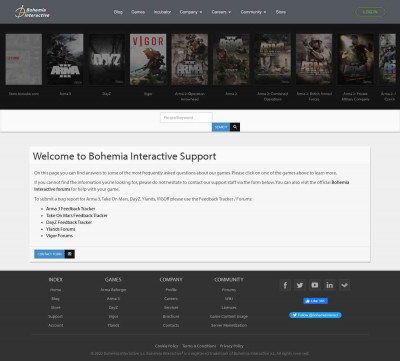Open Game Content Usage footer link
The image size is (400, 361).
229,316
